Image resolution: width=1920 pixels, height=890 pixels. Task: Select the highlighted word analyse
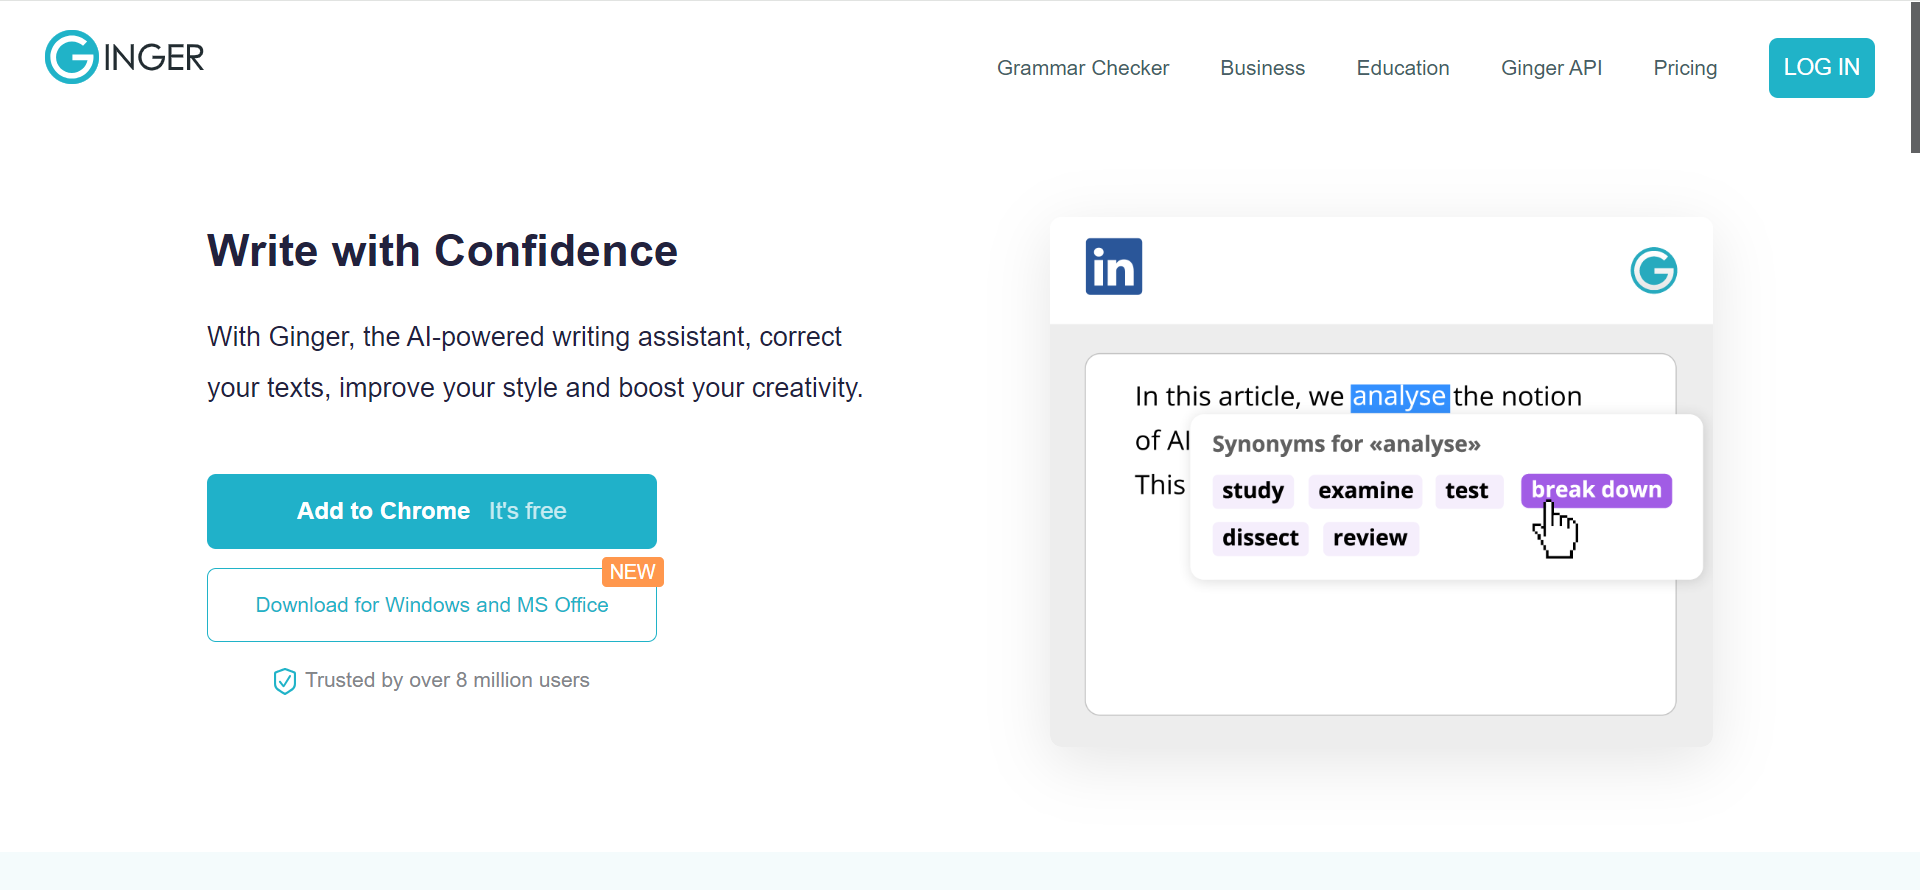(x=1398, y=397)
